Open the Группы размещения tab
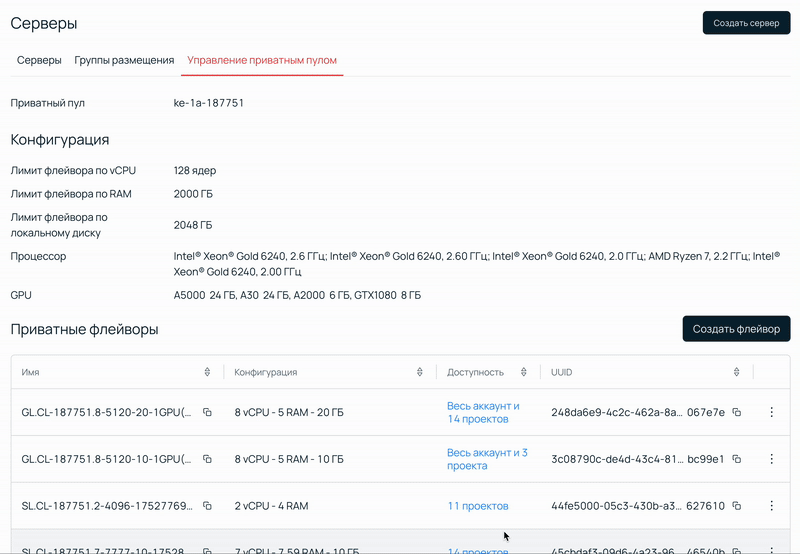This screenshot has width=800, height=554. coord(124,60)
